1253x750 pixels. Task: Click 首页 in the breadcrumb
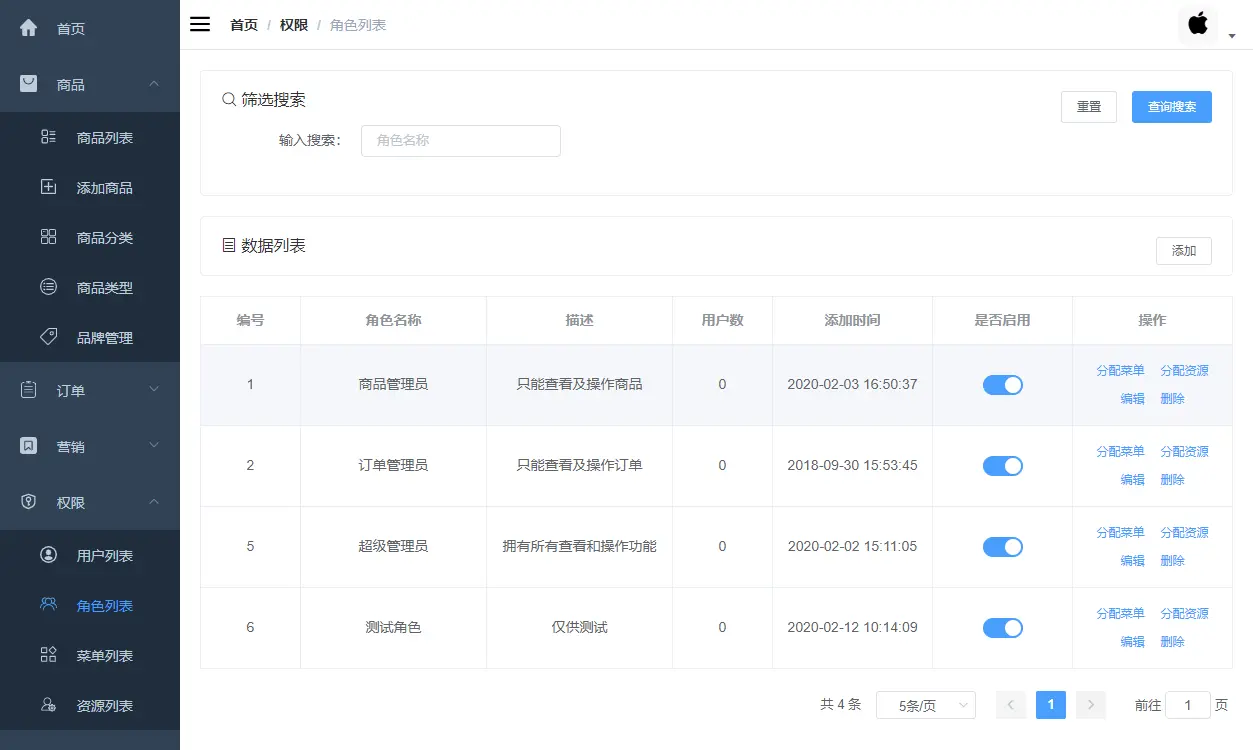pos(244,25)
